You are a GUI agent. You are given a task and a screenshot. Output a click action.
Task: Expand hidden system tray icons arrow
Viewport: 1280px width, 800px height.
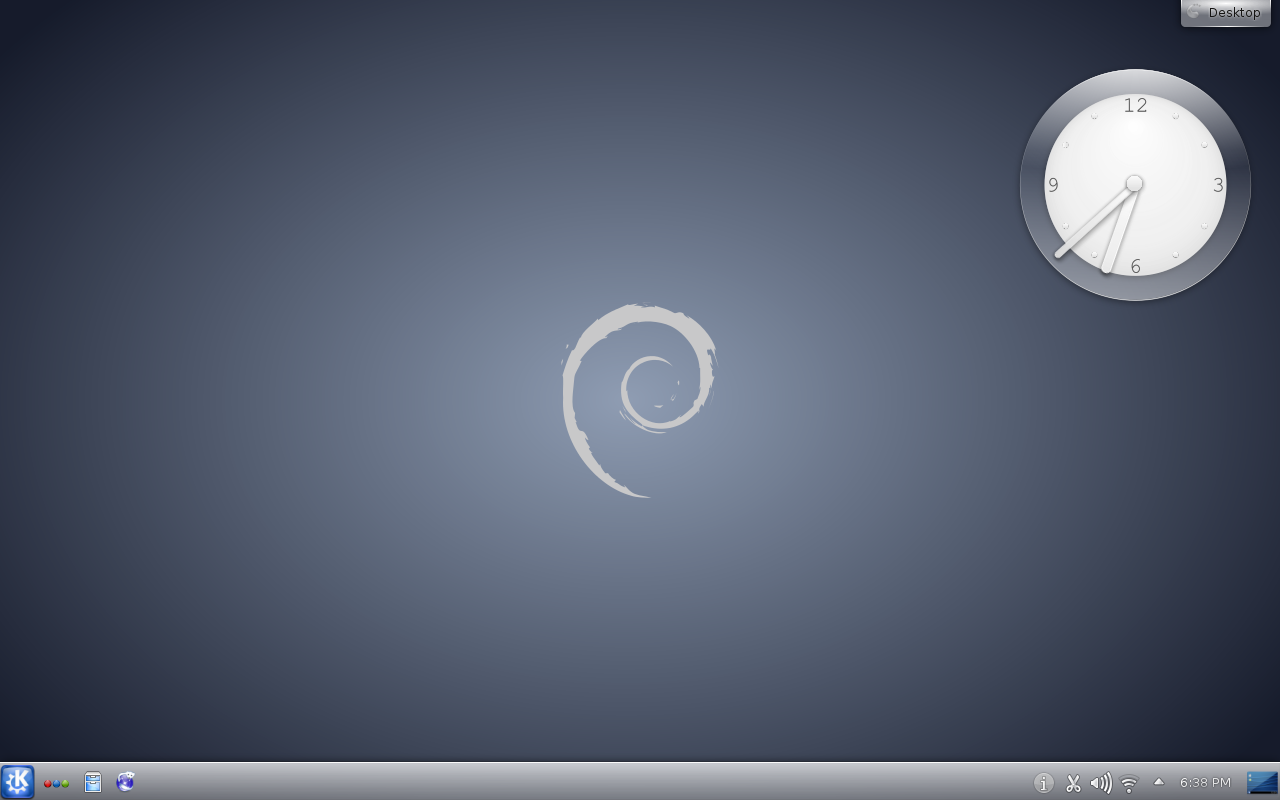(1159, 782)
